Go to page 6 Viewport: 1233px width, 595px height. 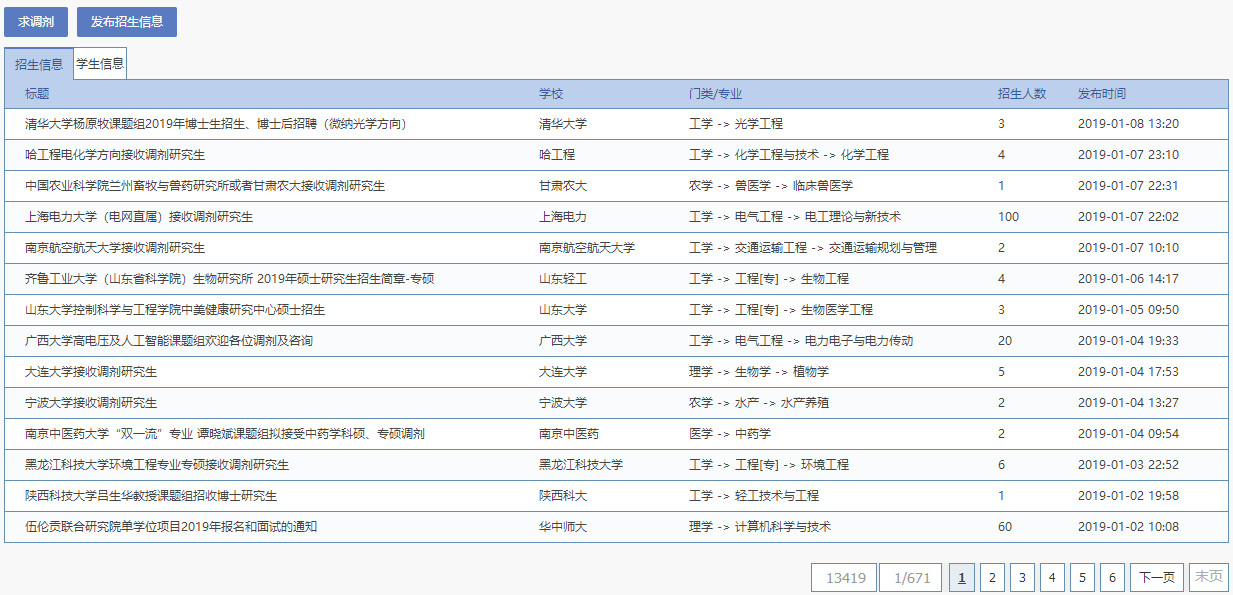(x=1112, y=578)
